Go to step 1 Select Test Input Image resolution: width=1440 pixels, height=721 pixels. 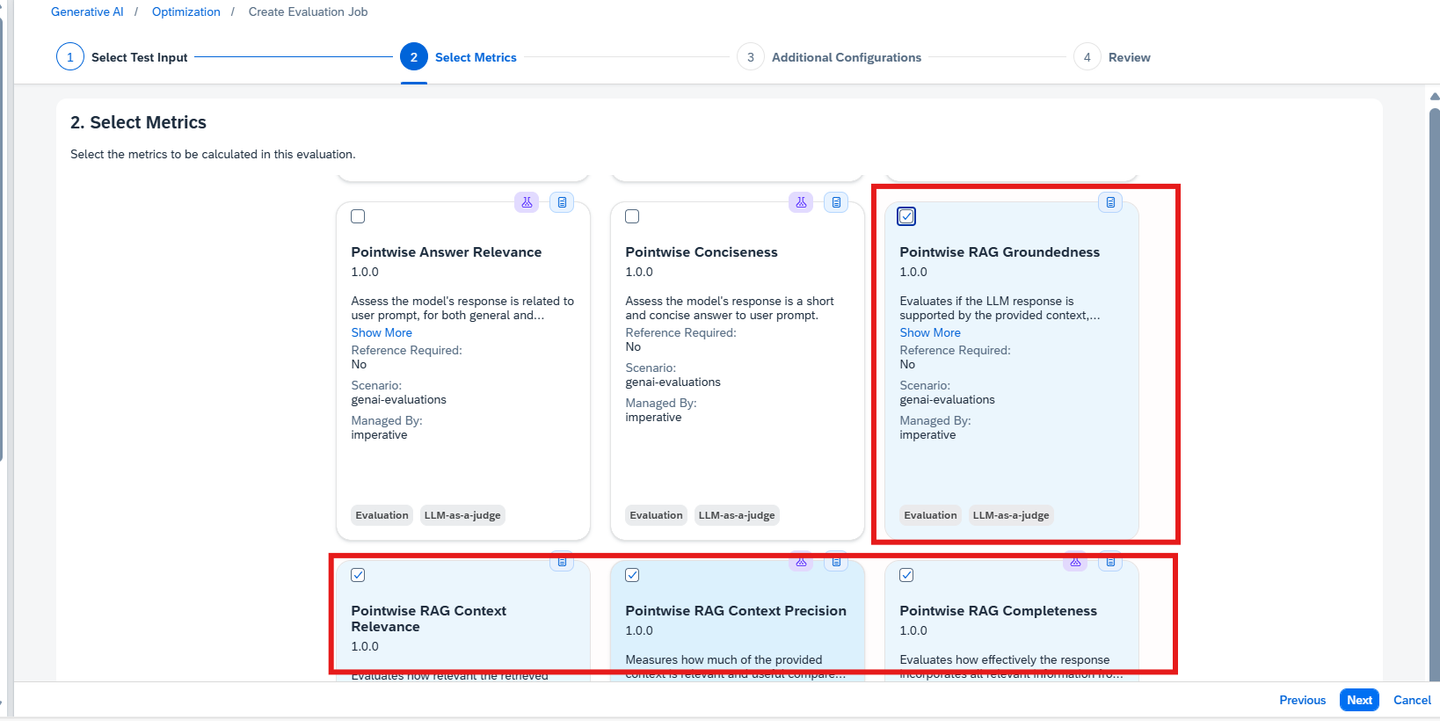122,57
